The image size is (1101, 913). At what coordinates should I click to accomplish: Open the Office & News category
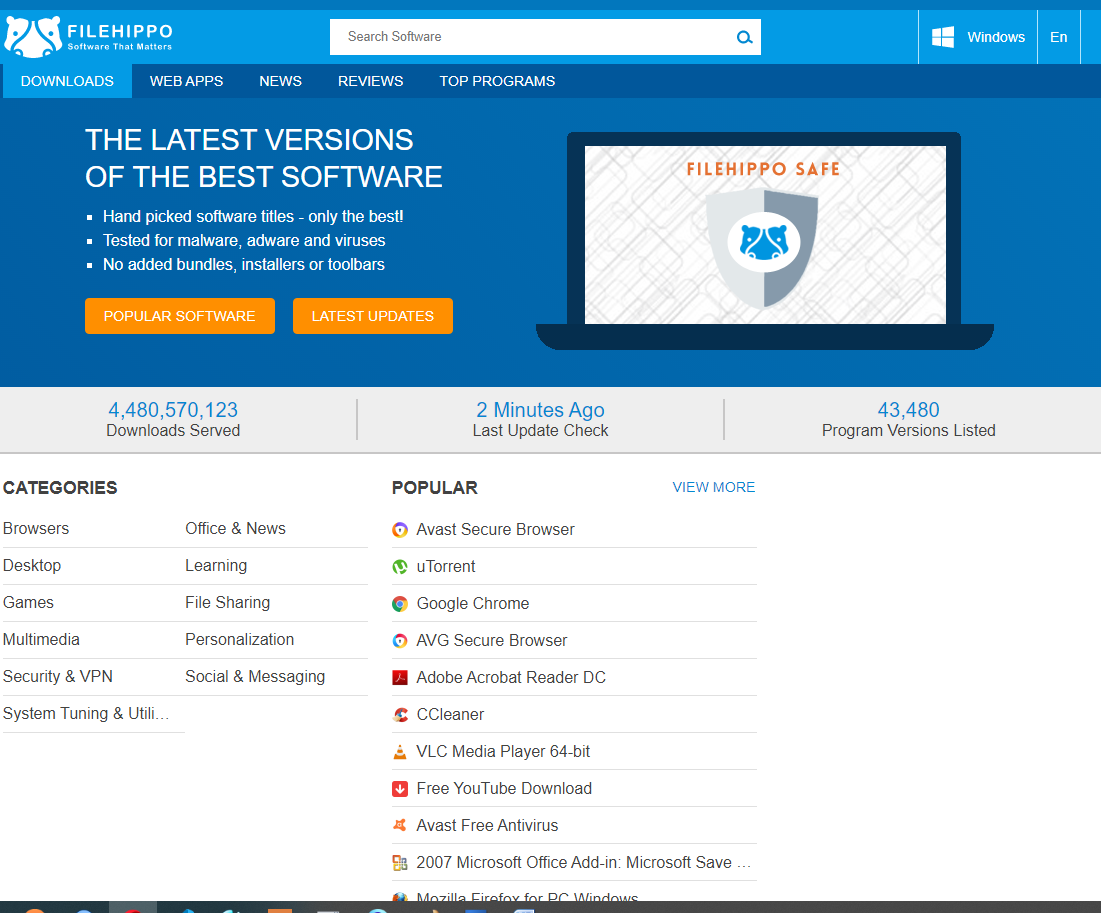(x=235, y=529)
